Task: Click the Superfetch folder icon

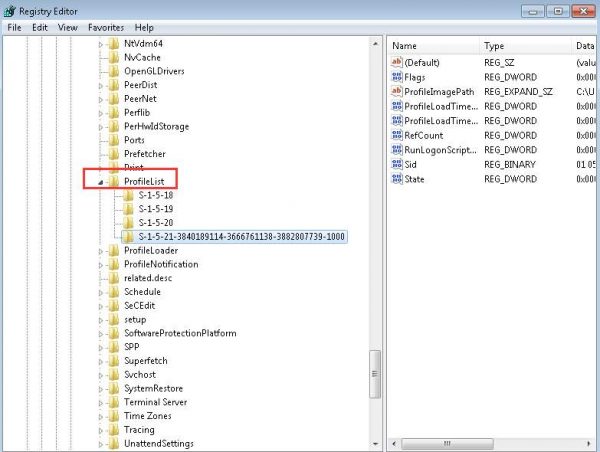Action: click(114, 360)
